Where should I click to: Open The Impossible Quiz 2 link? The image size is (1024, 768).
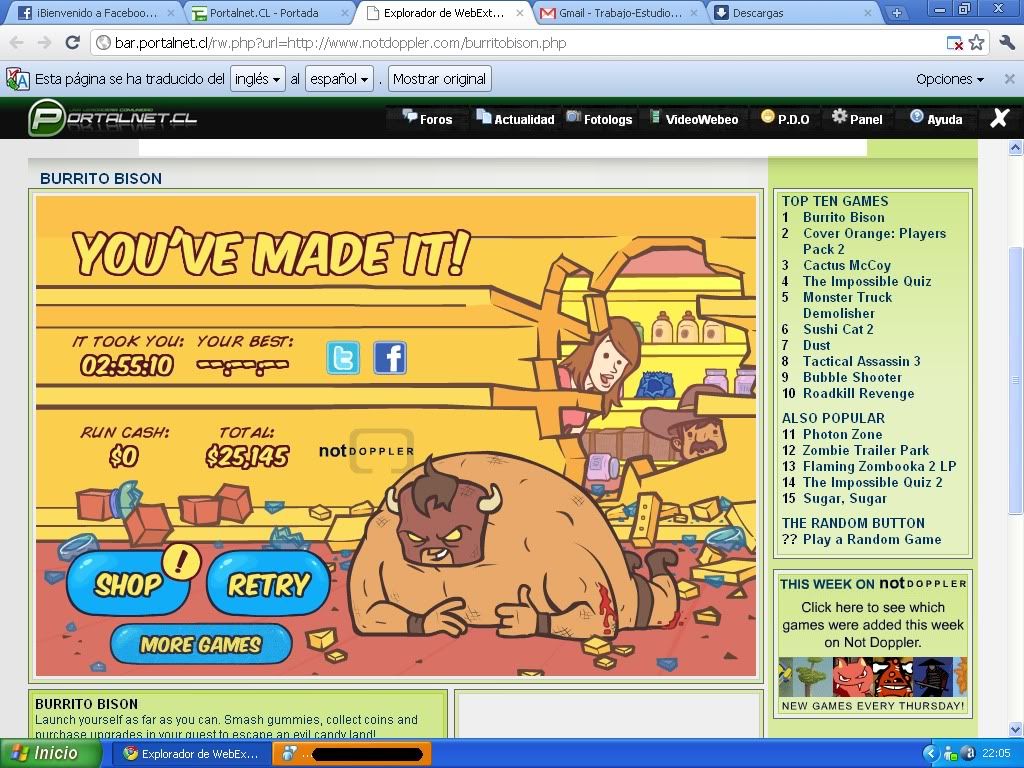tap(872, 482)
